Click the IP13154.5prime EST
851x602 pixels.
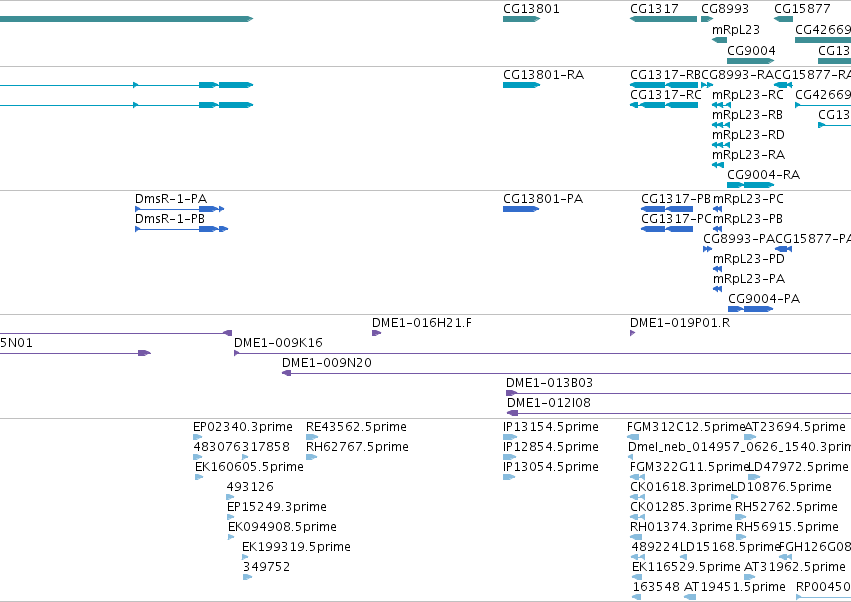coord(510,437)
